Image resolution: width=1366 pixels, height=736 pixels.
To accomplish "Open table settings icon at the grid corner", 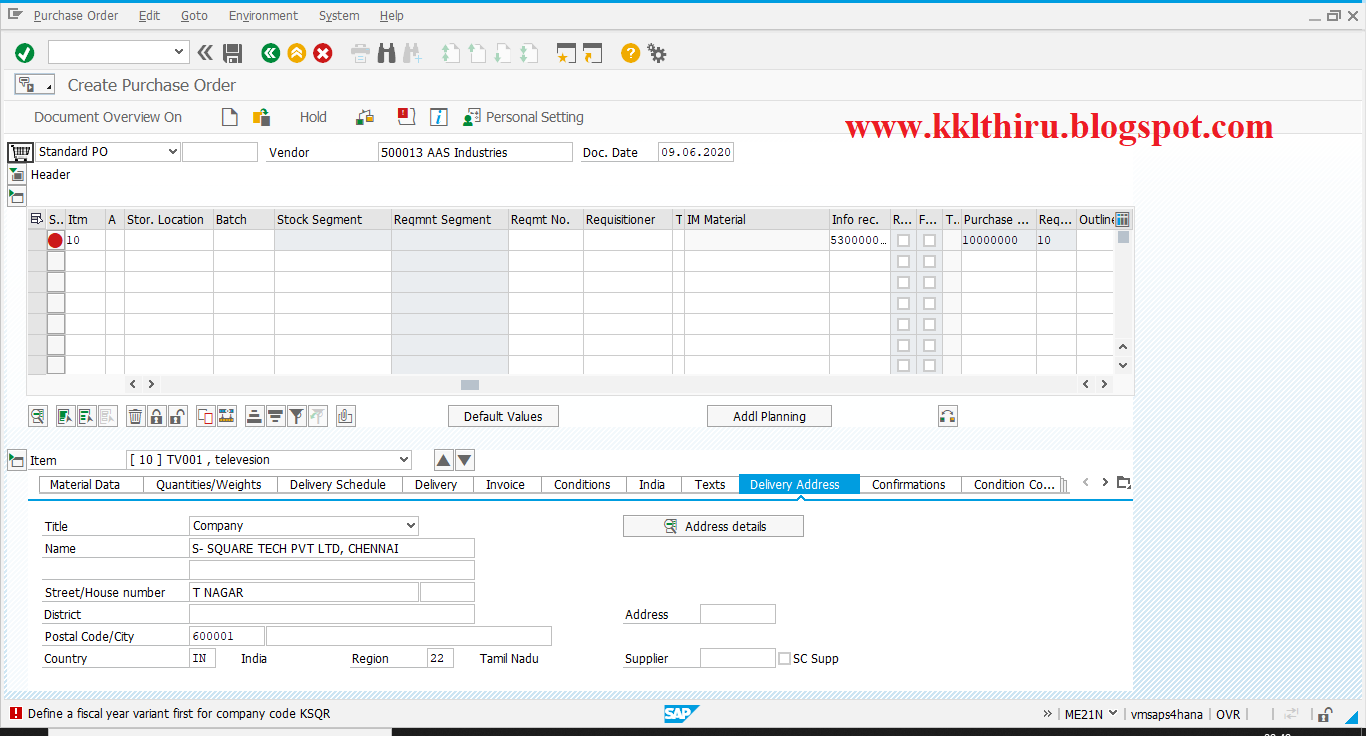I will 1122,219.
